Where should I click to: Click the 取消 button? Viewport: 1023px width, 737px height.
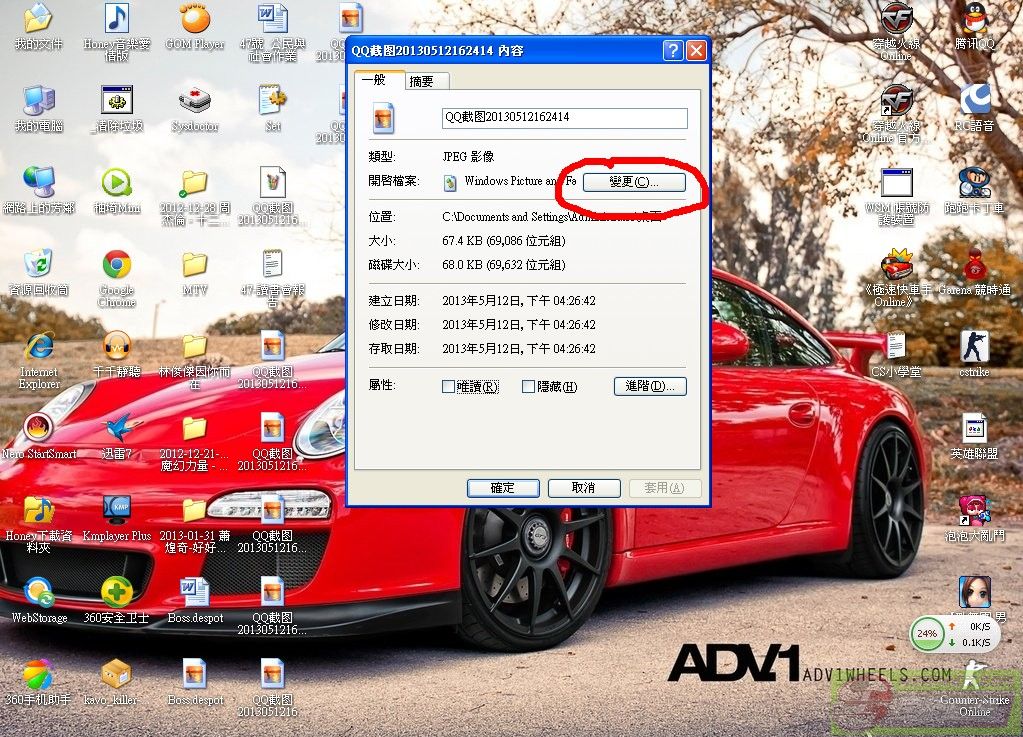coord(583,488)
